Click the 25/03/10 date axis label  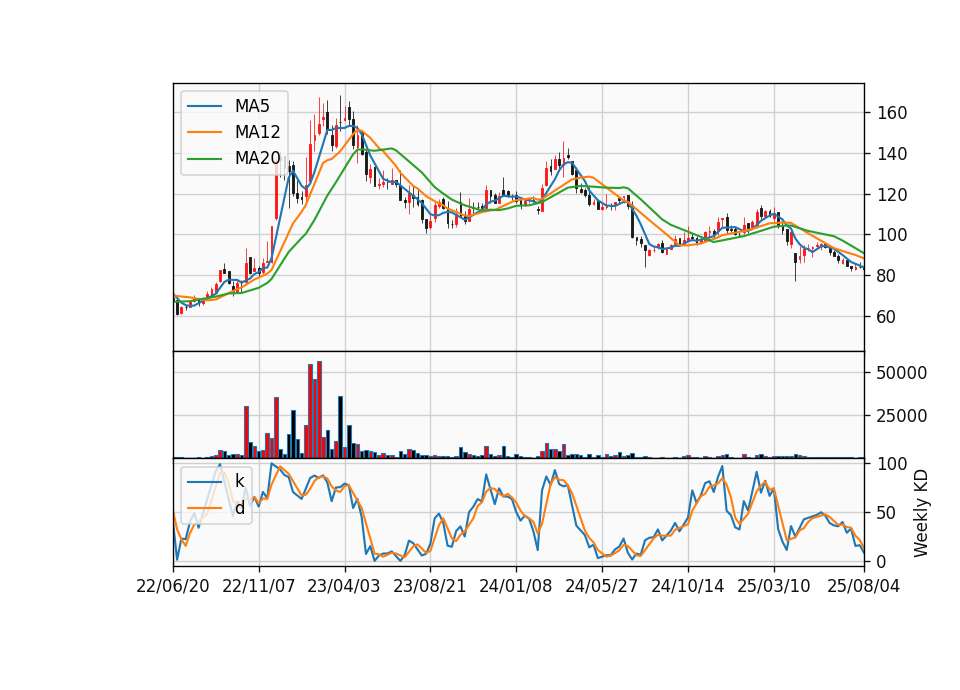pyautogui.click(x=773, y=586)
